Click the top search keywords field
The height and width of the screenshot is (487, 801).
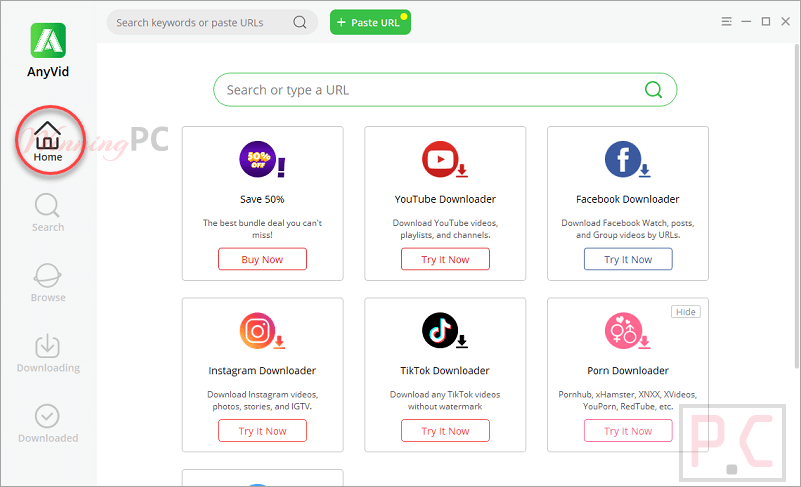[212, 22]
